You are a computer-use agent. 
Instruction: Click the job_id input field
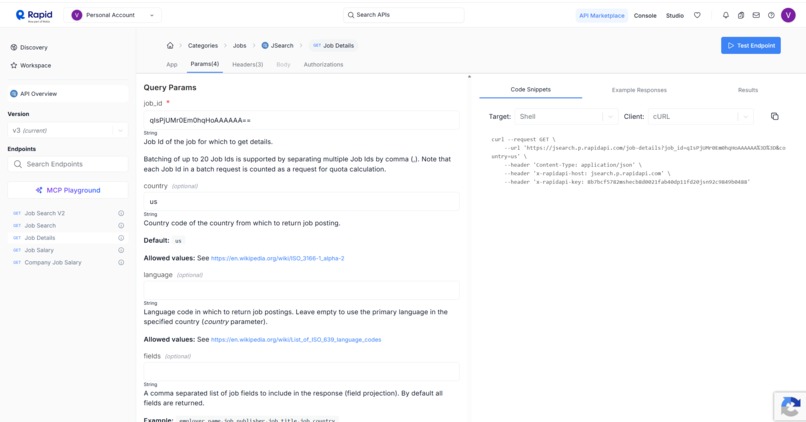coord(301,120)
